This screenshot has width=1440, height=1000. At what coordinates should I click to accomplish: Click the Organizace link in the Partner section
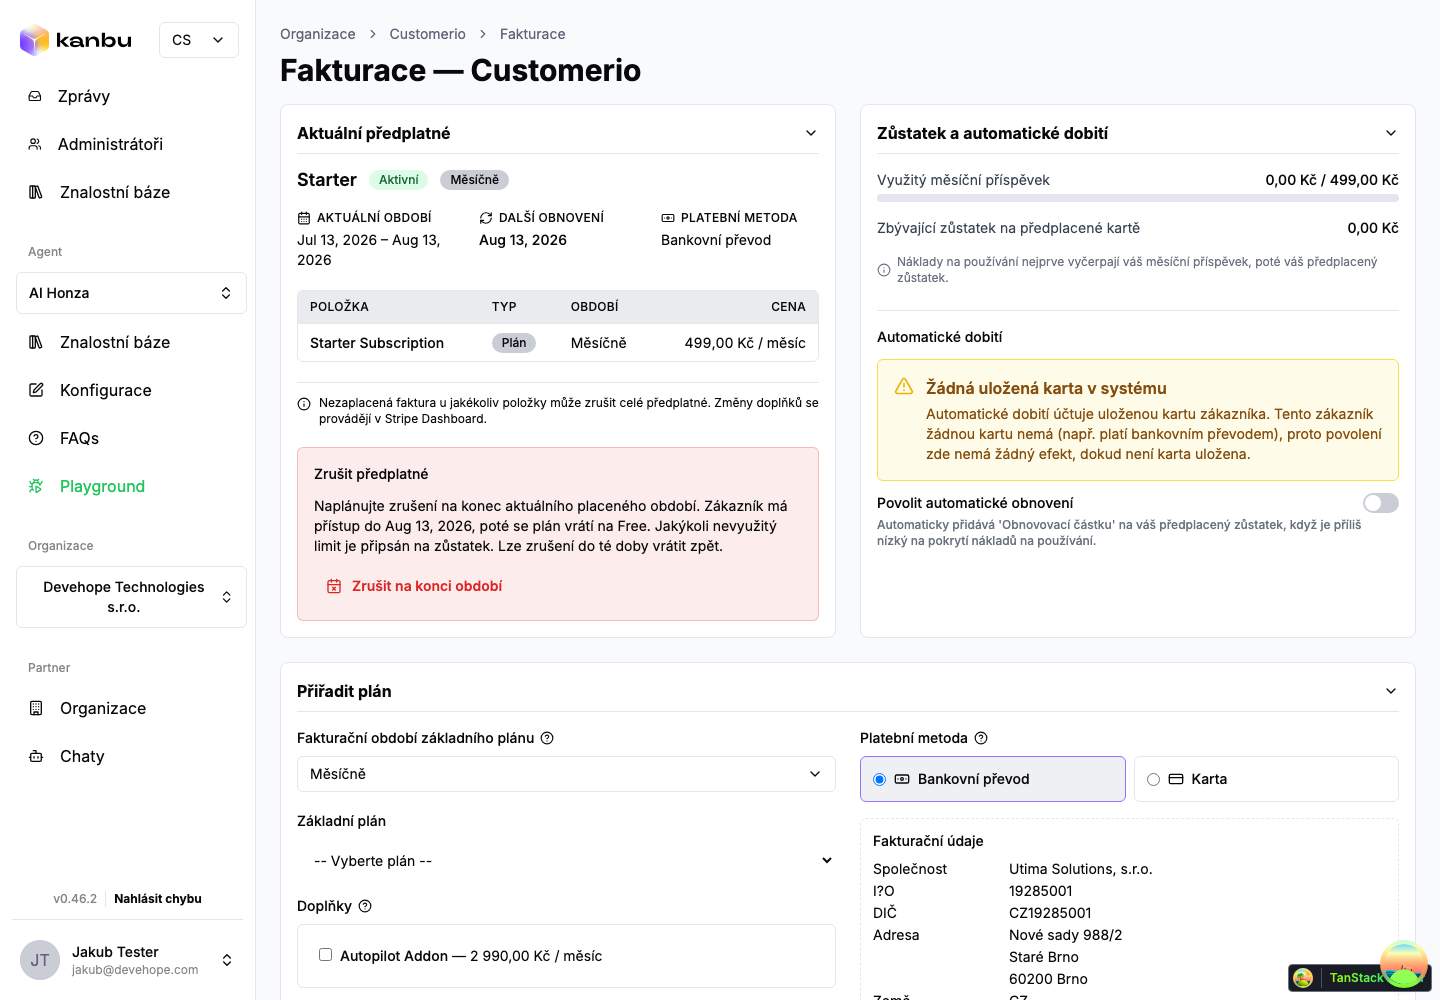pyautogui.click(x=103, y=708)
